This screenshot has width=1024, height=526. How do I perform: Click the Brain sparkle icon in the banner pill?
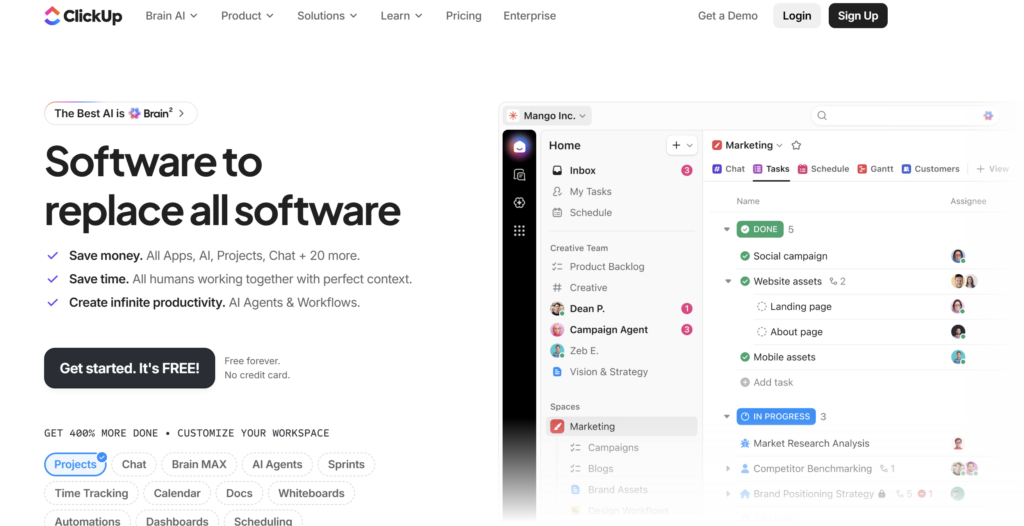click(x=135, y=113)
